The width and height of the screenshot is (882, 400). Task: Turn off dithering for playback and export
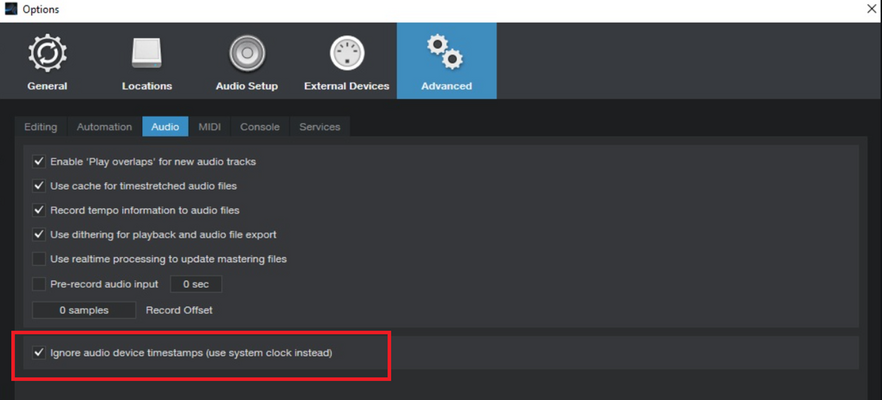[39, 234]
